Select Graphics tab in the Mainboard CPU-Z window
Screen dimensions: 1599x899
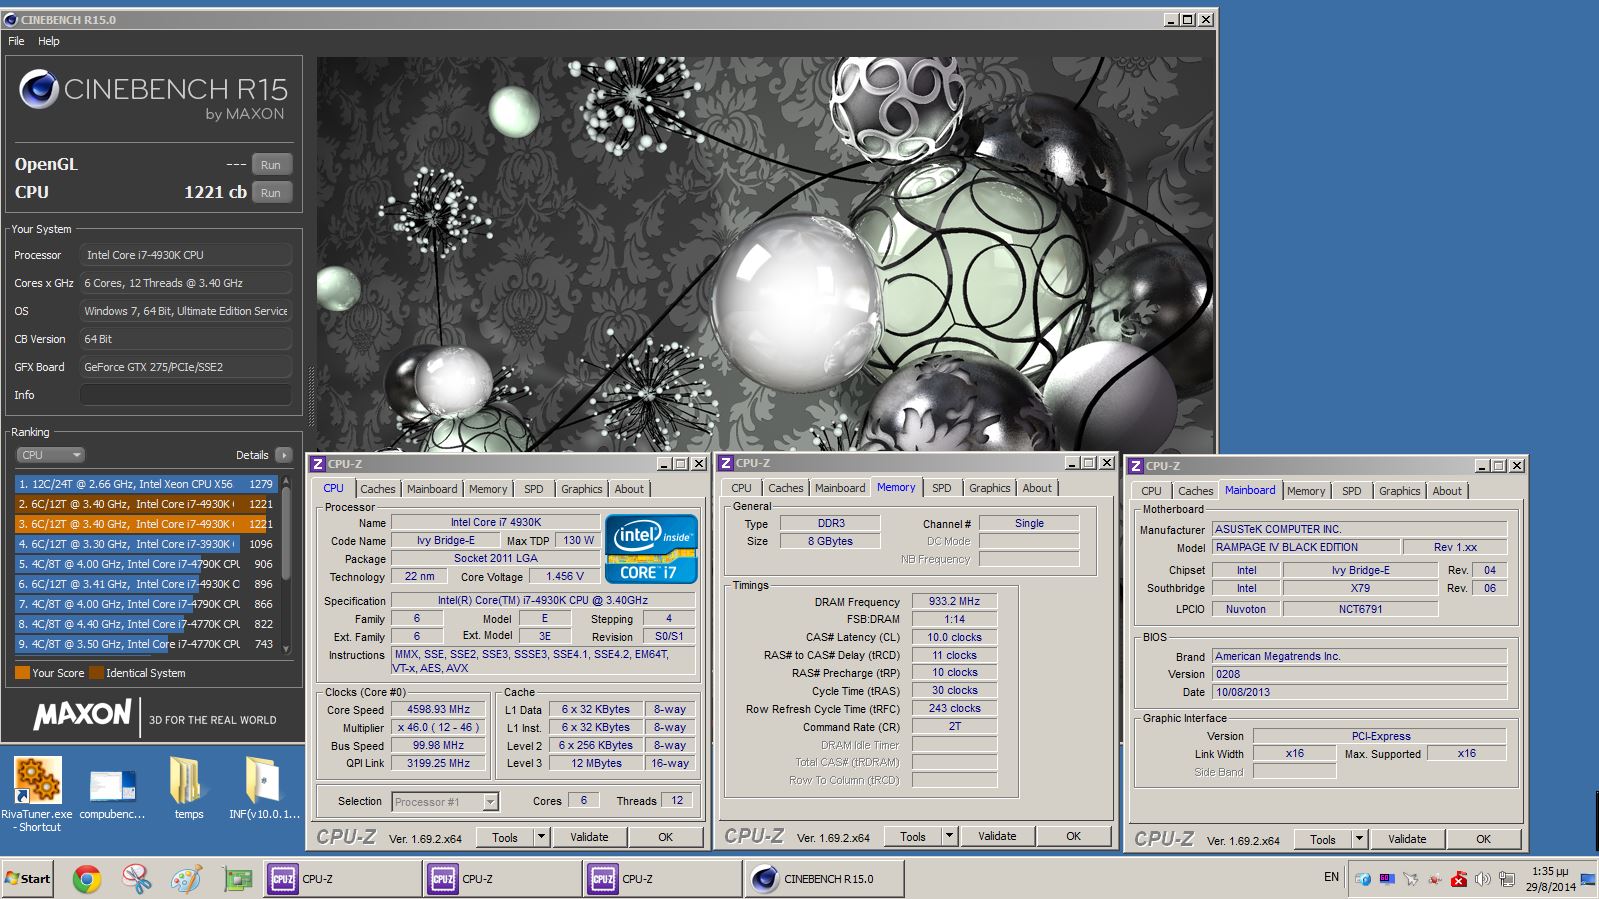tap(1399, 491)
